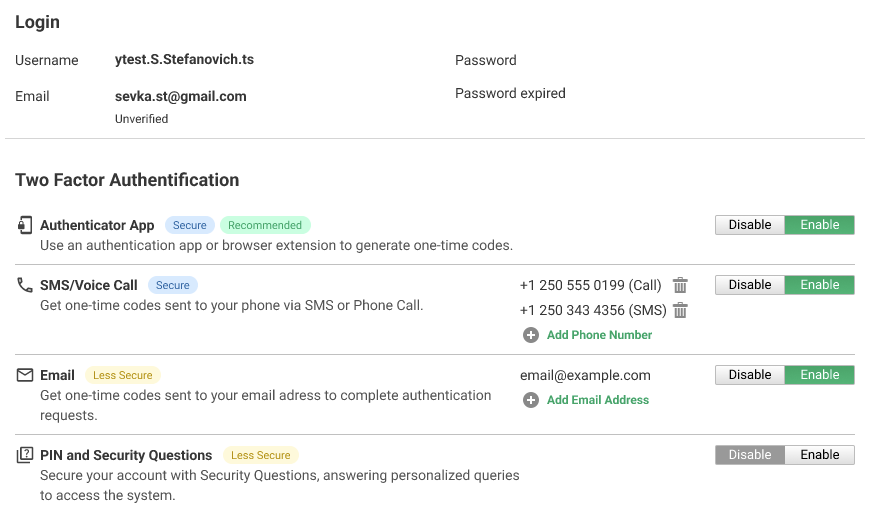
Task: Click the PIN and Security Questions icon
Action: pos(25,455)
